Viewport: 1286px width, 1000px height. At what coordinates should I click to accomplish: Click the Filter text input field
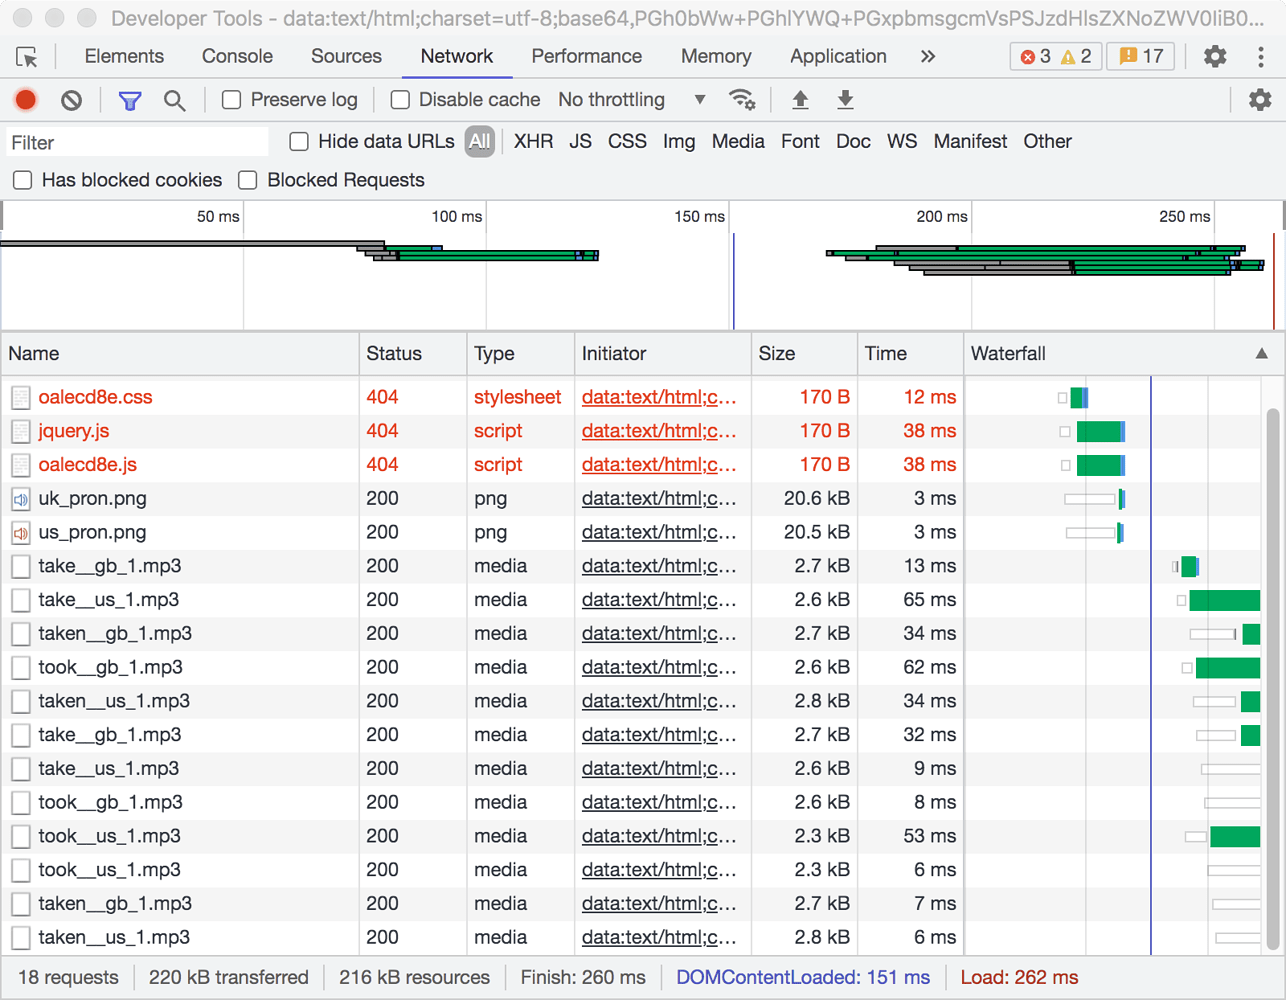tap(138, 143)
